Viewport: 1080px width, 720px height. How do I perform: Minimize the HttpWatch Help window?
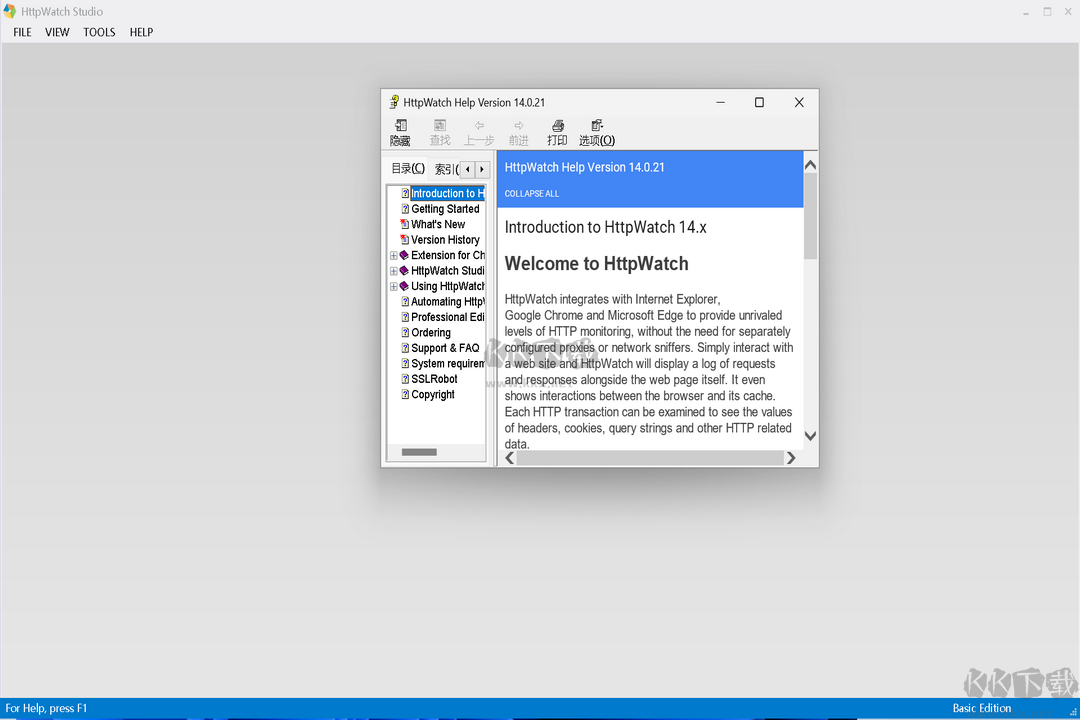click(x=720, y=102)
